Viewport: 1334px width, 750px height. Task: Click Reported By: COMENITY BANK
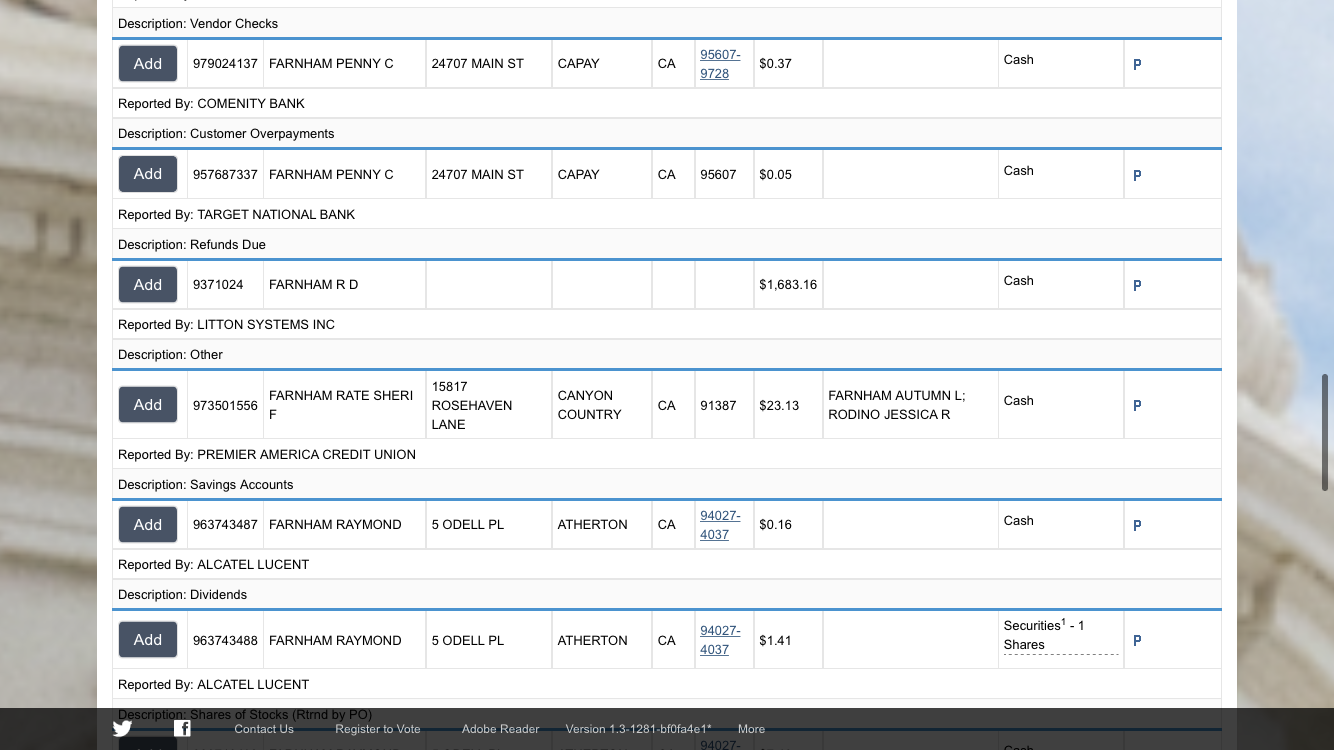(x=211, y=104)
